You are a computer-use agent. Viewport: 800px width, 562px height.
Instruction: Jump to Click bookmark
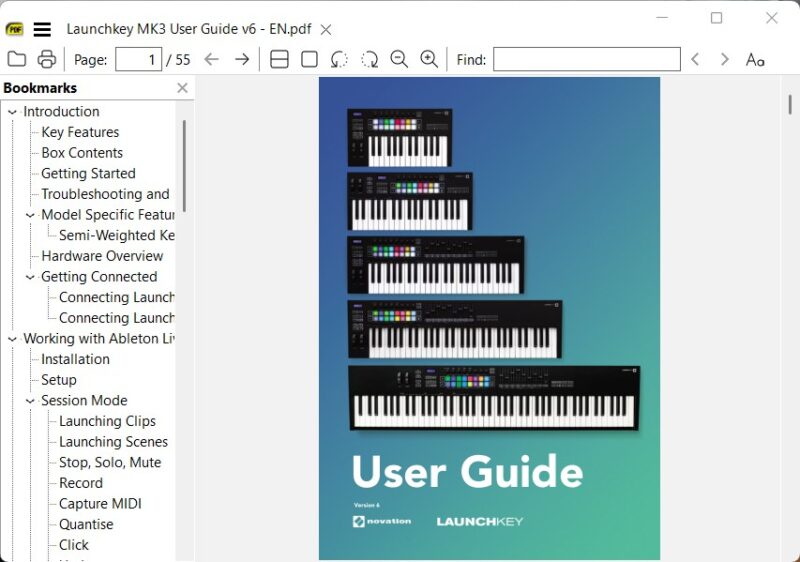point(73,545)
